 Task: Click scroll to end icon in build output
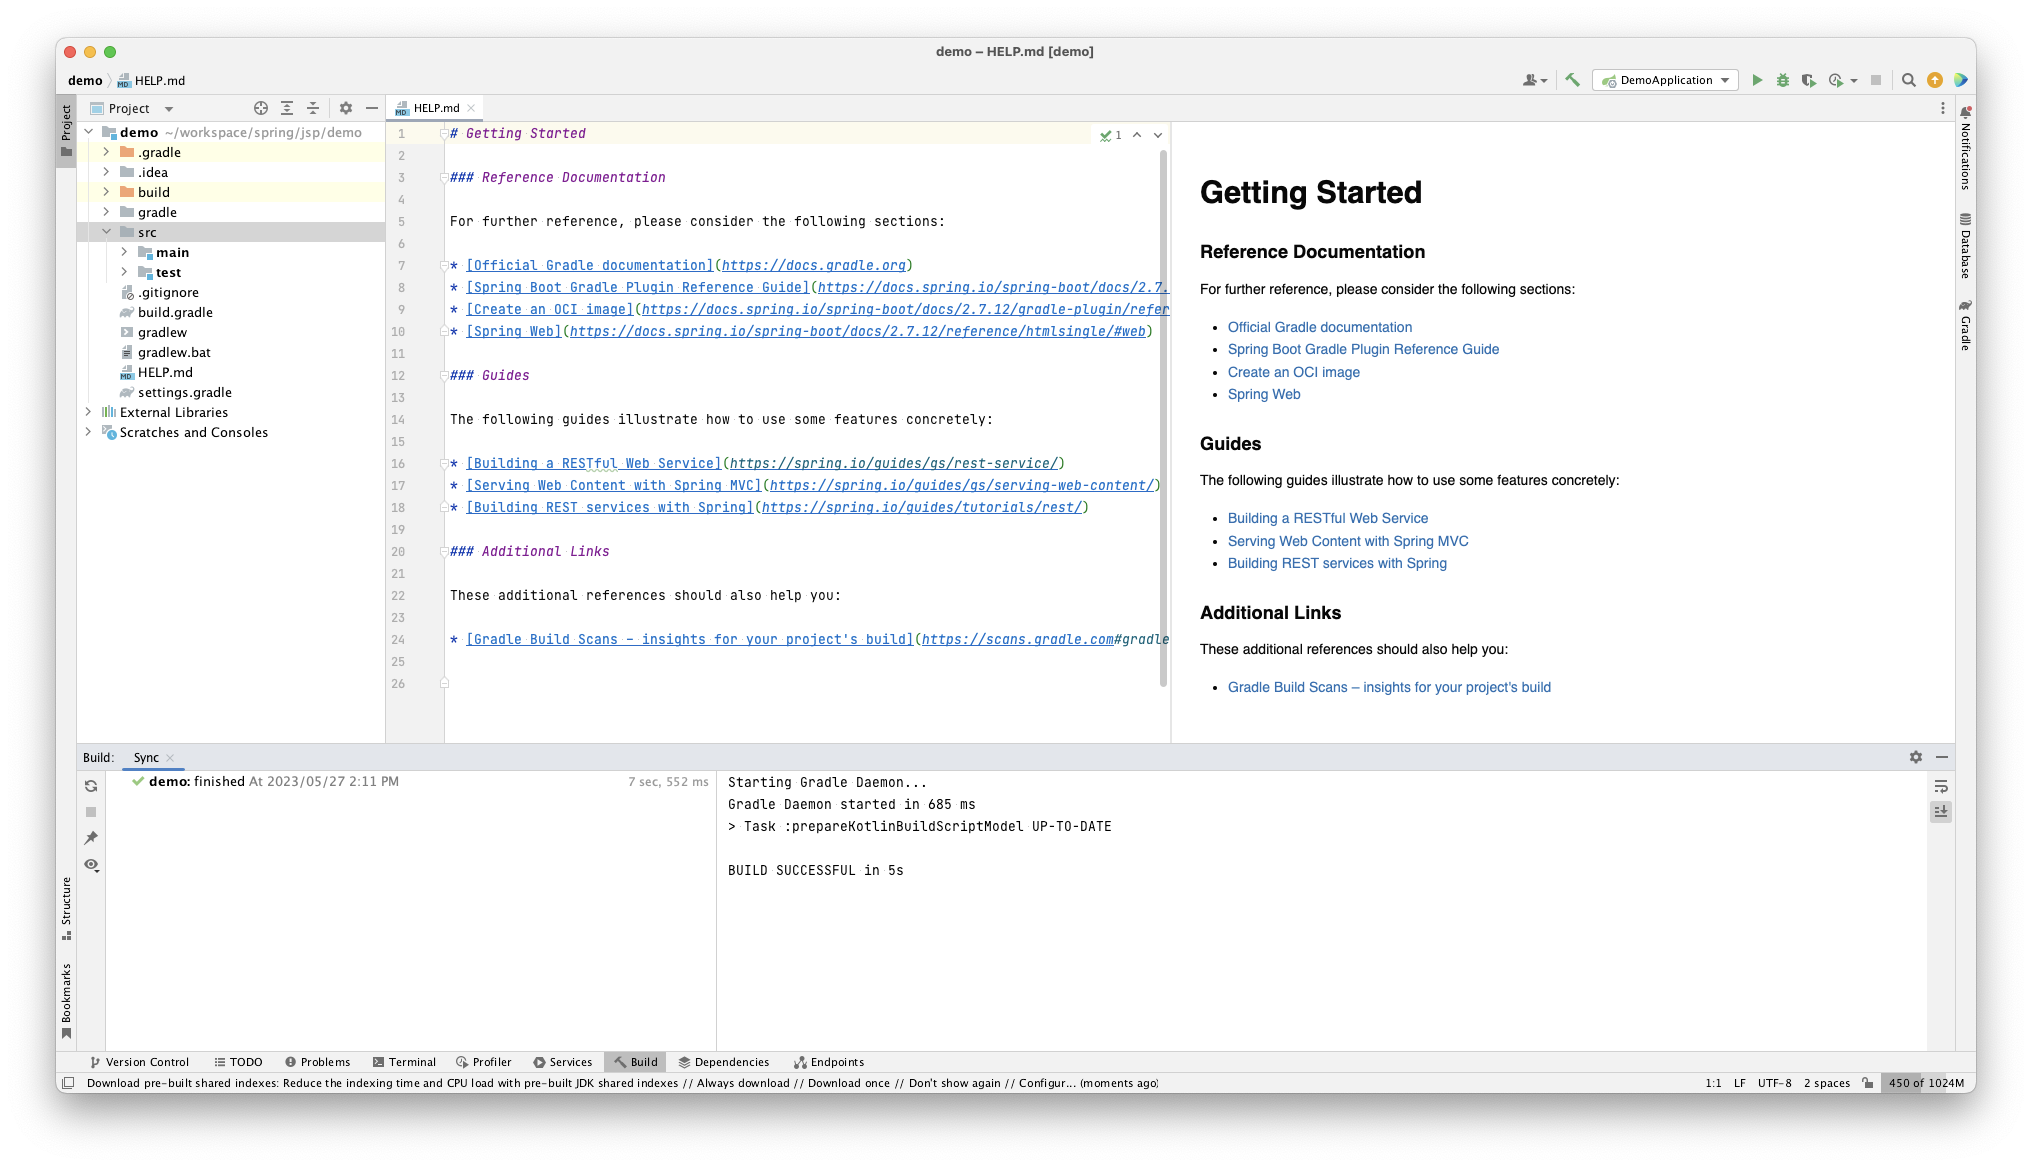[1941, 812]
